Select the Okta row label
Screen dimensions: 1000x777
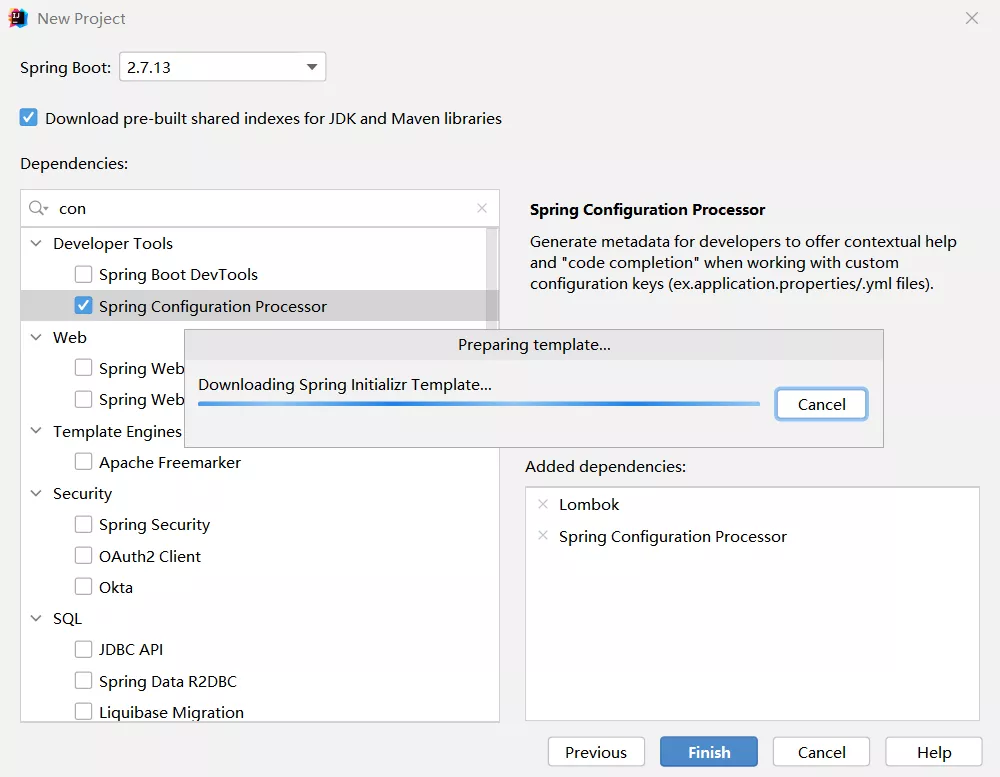115,588
